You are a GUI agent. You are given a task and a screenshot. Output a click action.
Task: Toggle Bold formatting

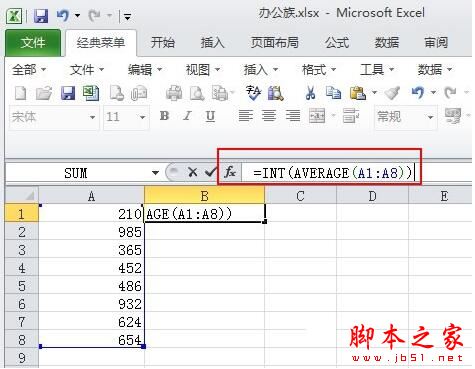[164, 116]
